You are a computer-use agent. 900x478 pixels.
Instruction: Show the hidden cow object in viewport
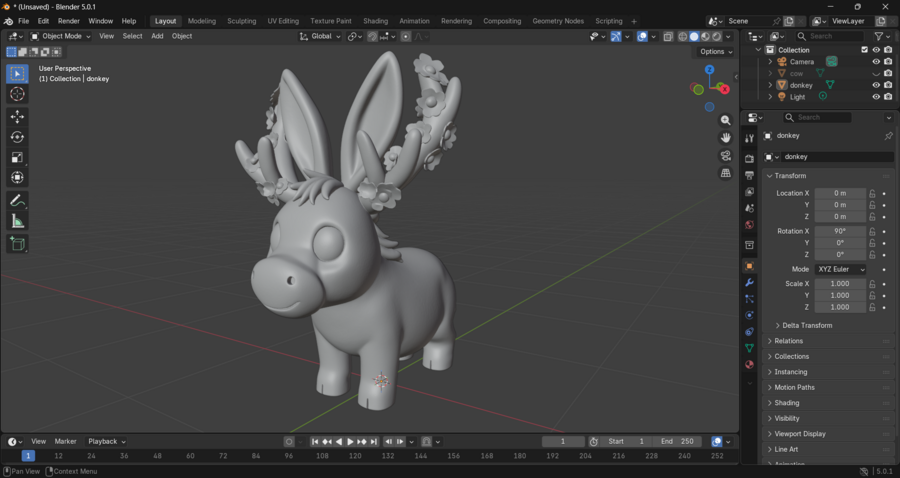(x=876, y=73)
